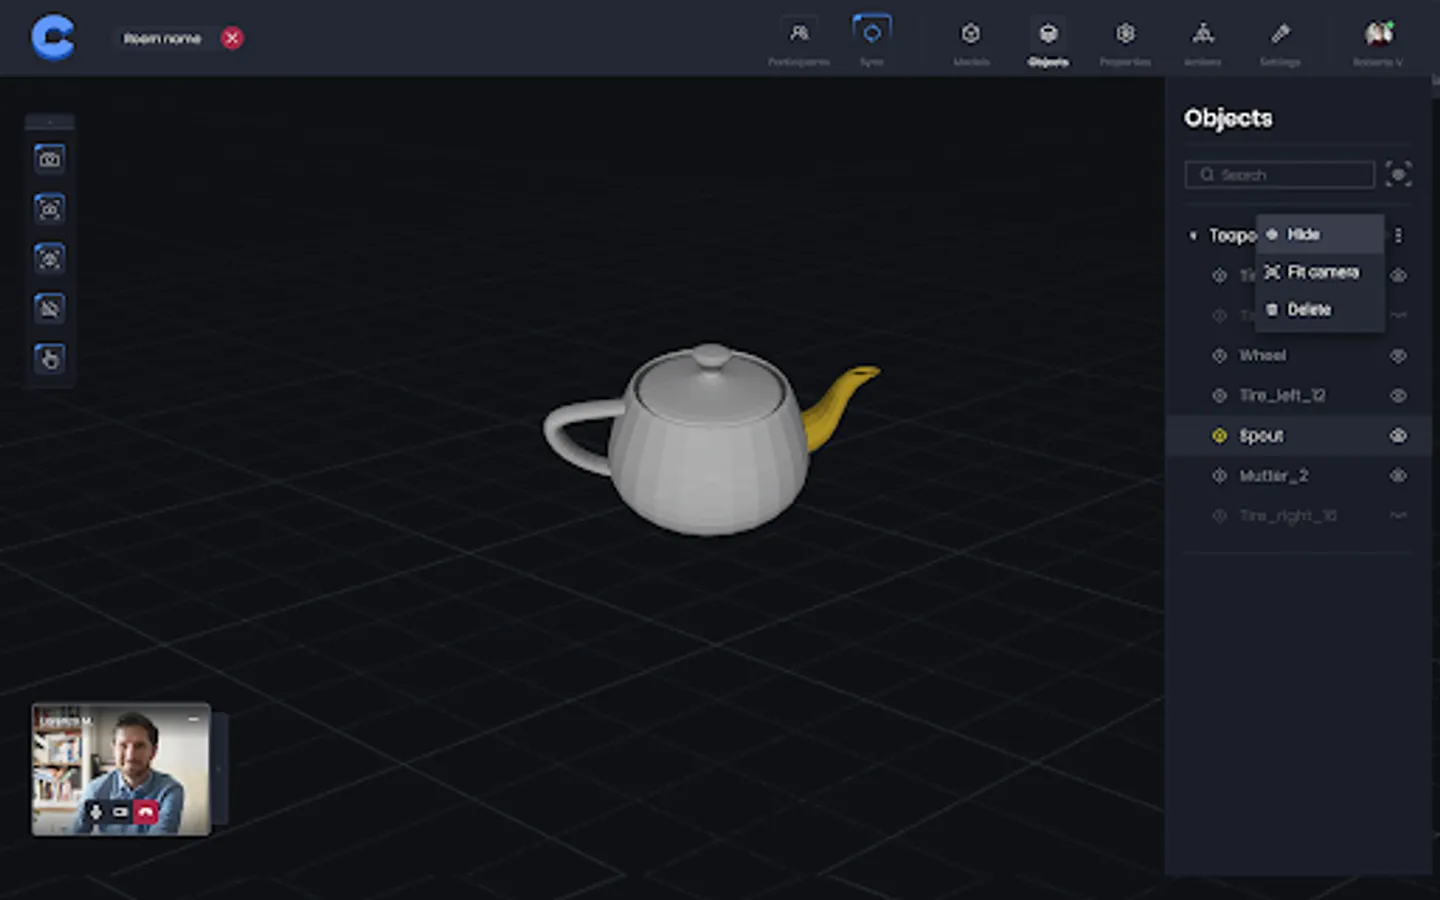This screenshot has width=1440, height=900.
Task: Switch to the Objects panel
Action: 1048,42
